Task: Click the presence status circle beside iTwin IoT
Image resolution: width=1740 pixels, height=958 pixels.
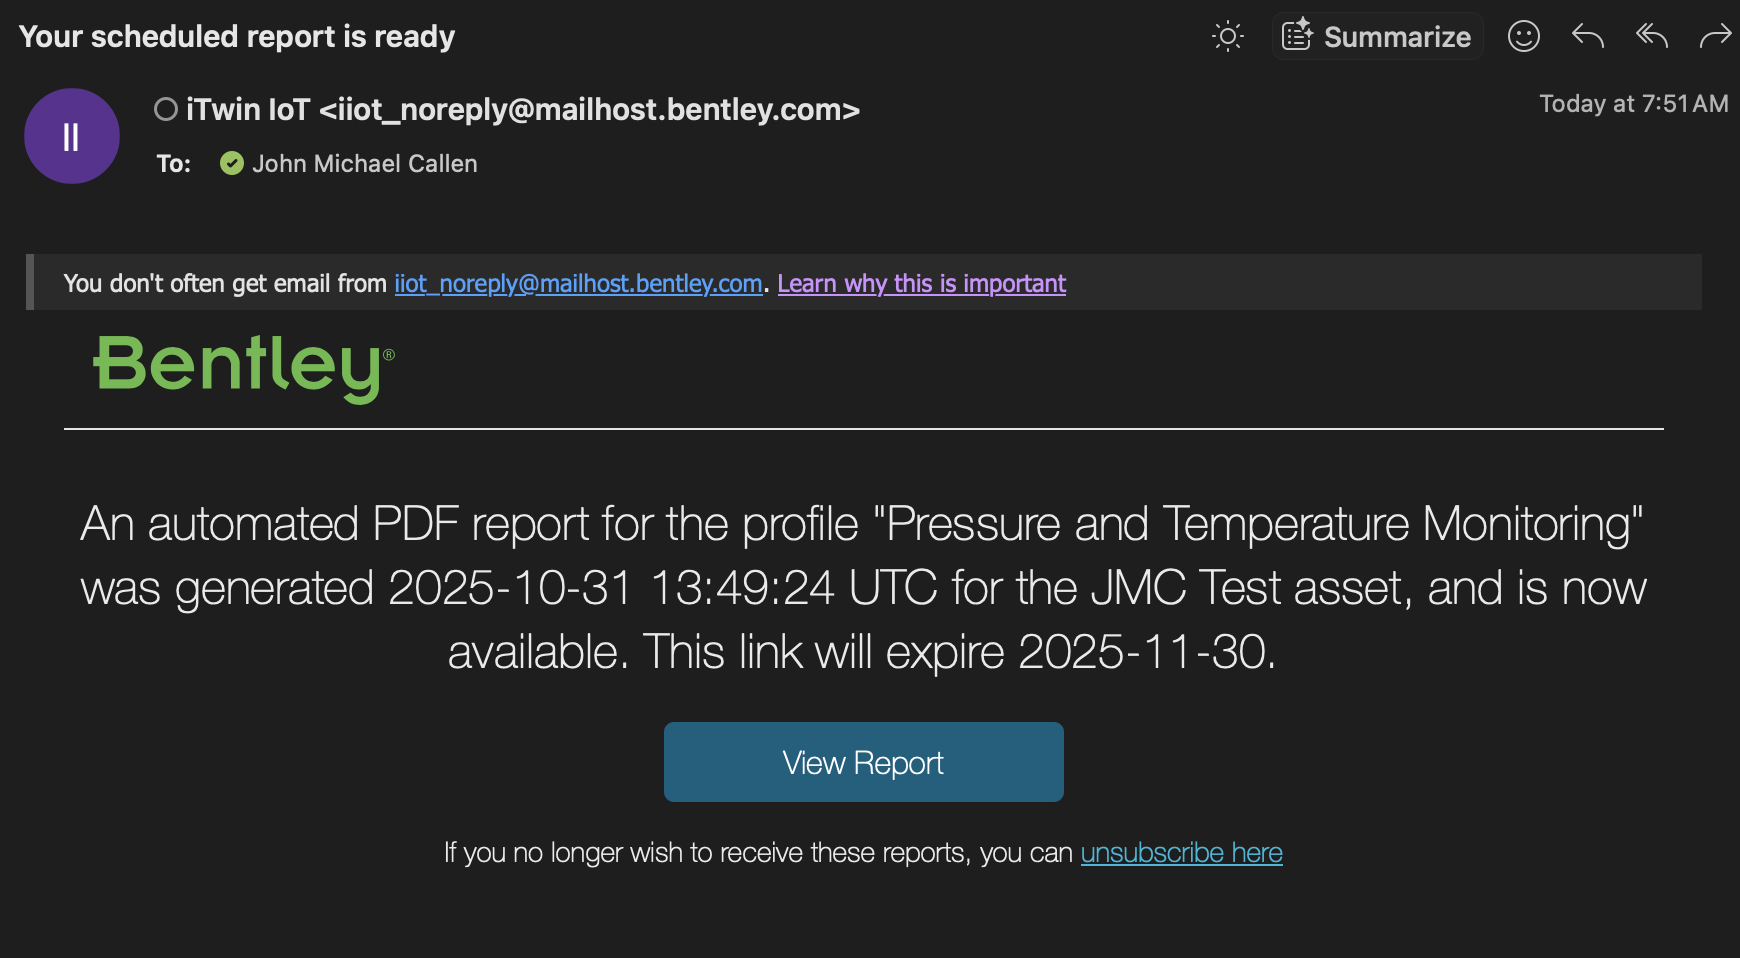Action: 166,109
